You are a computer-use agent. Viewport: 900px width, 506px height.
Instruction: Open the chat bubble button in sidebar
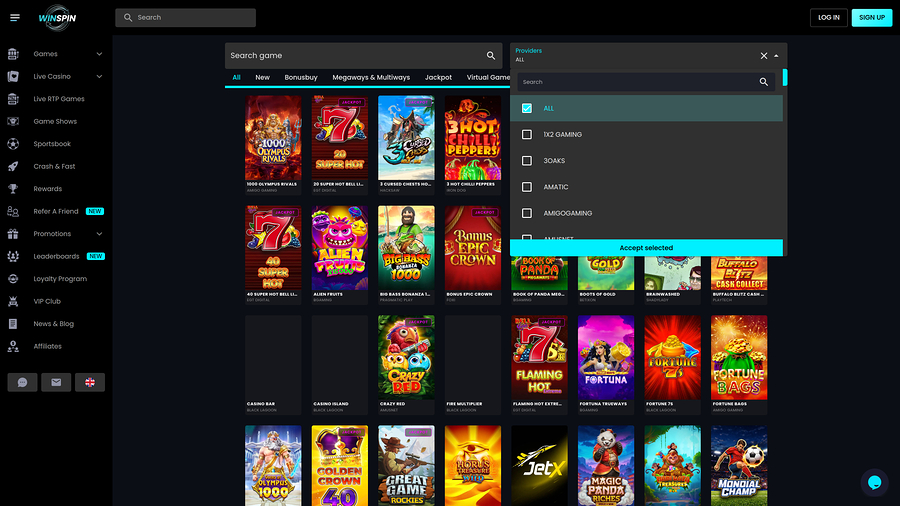tap(22, 382)
